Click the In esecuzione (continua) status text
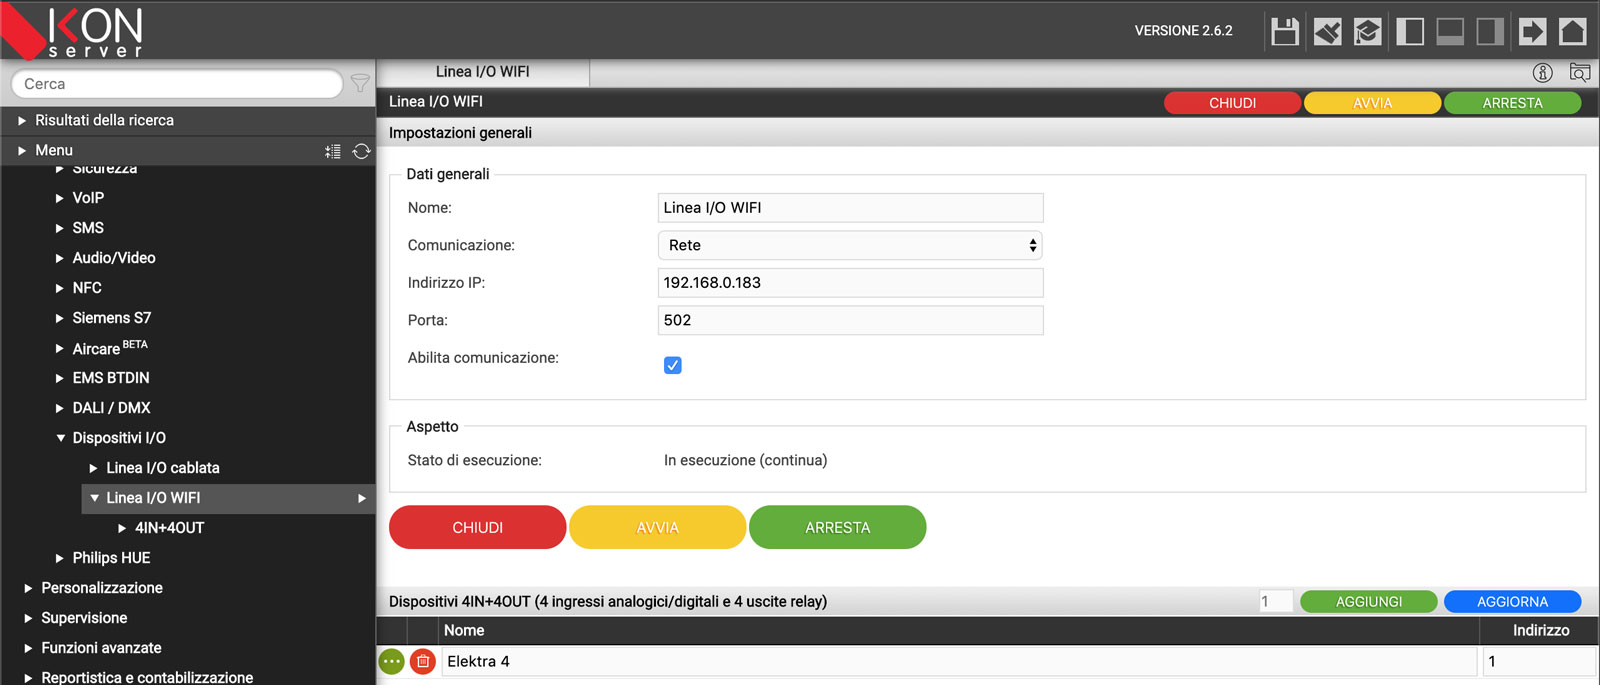 tap(745, 460)
